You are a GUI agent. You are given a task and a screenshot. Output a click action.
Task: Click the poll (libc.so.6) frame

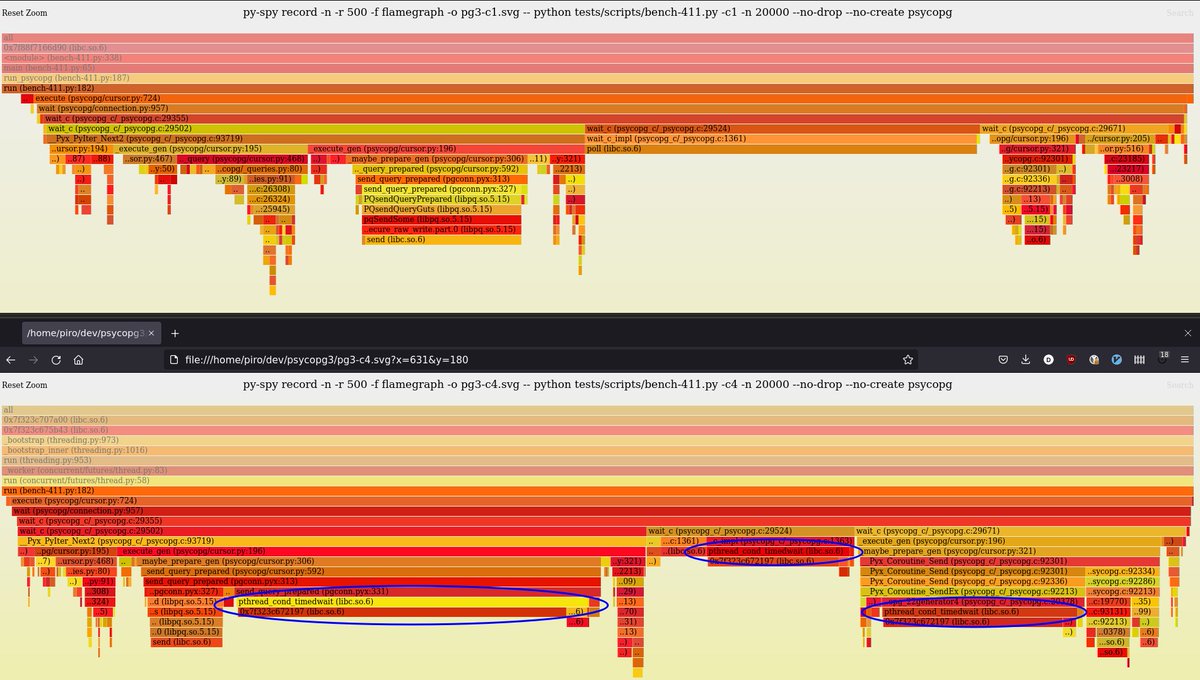[x=781, y=149]
